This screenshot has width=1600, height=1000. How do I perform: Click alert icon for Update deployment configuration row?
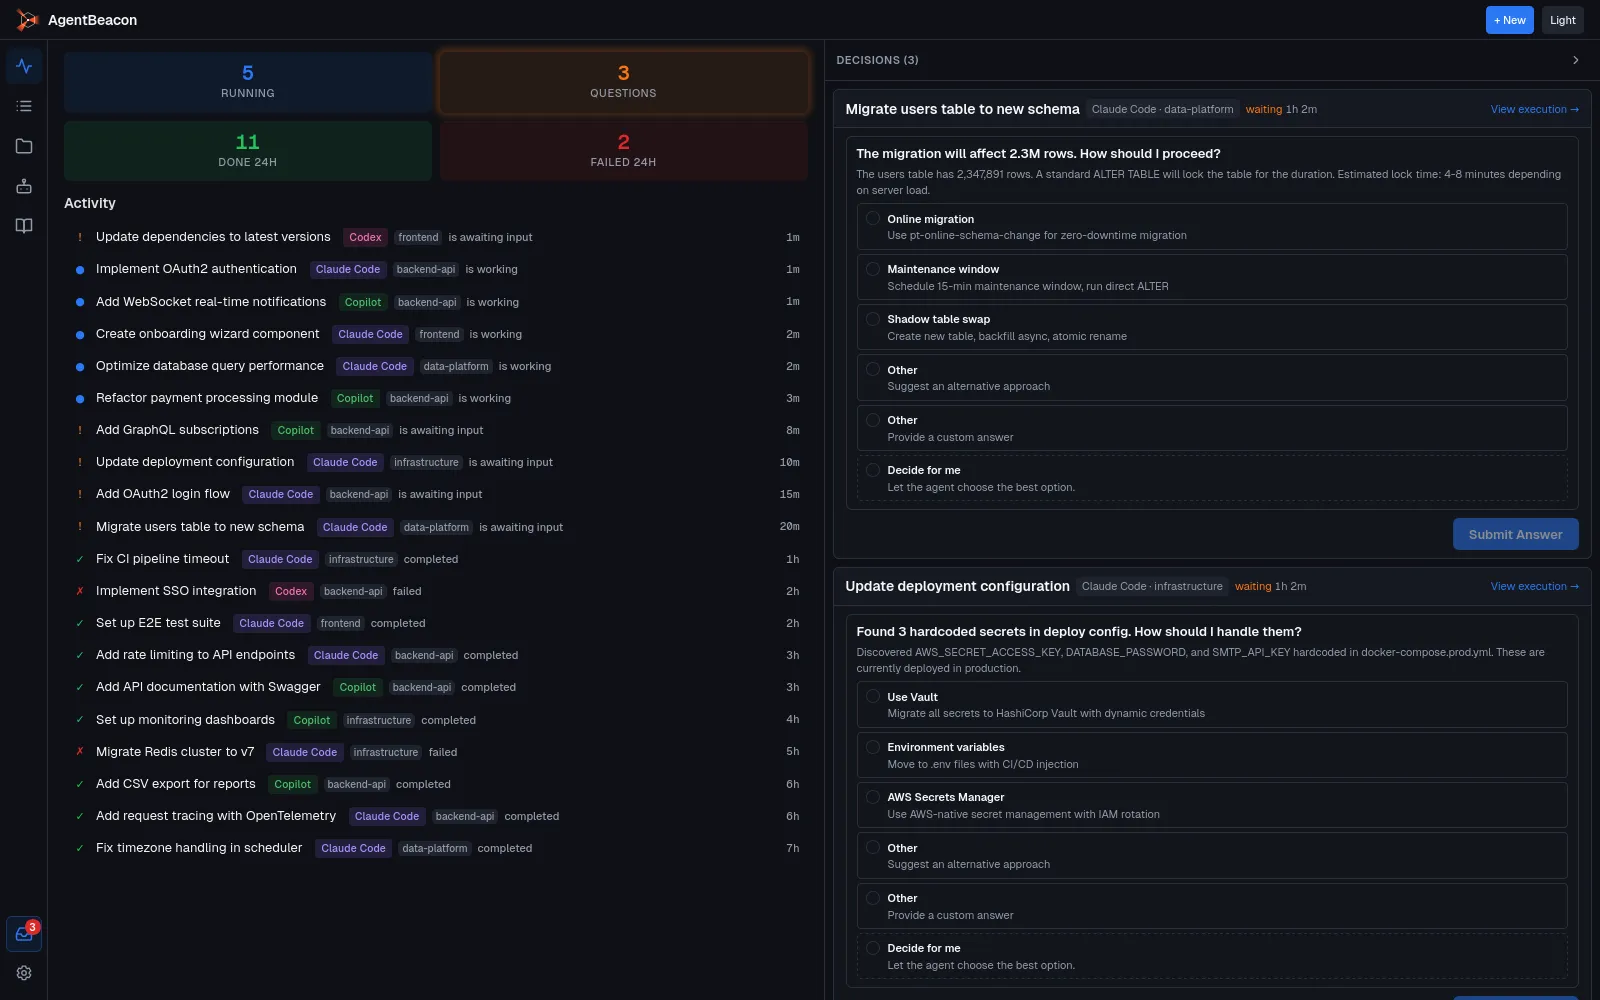[x=80, y=462]
